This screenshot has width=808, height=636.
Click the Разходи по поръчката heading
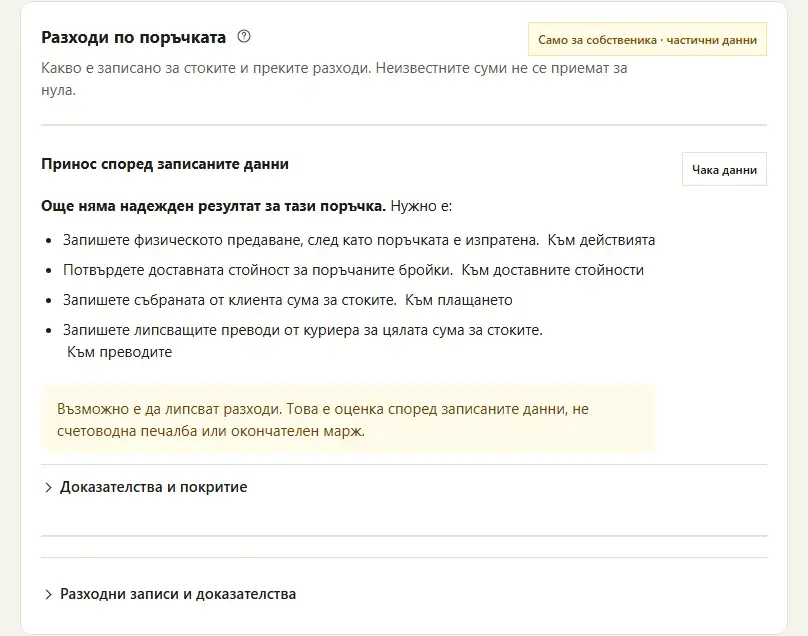click(133, 38)
